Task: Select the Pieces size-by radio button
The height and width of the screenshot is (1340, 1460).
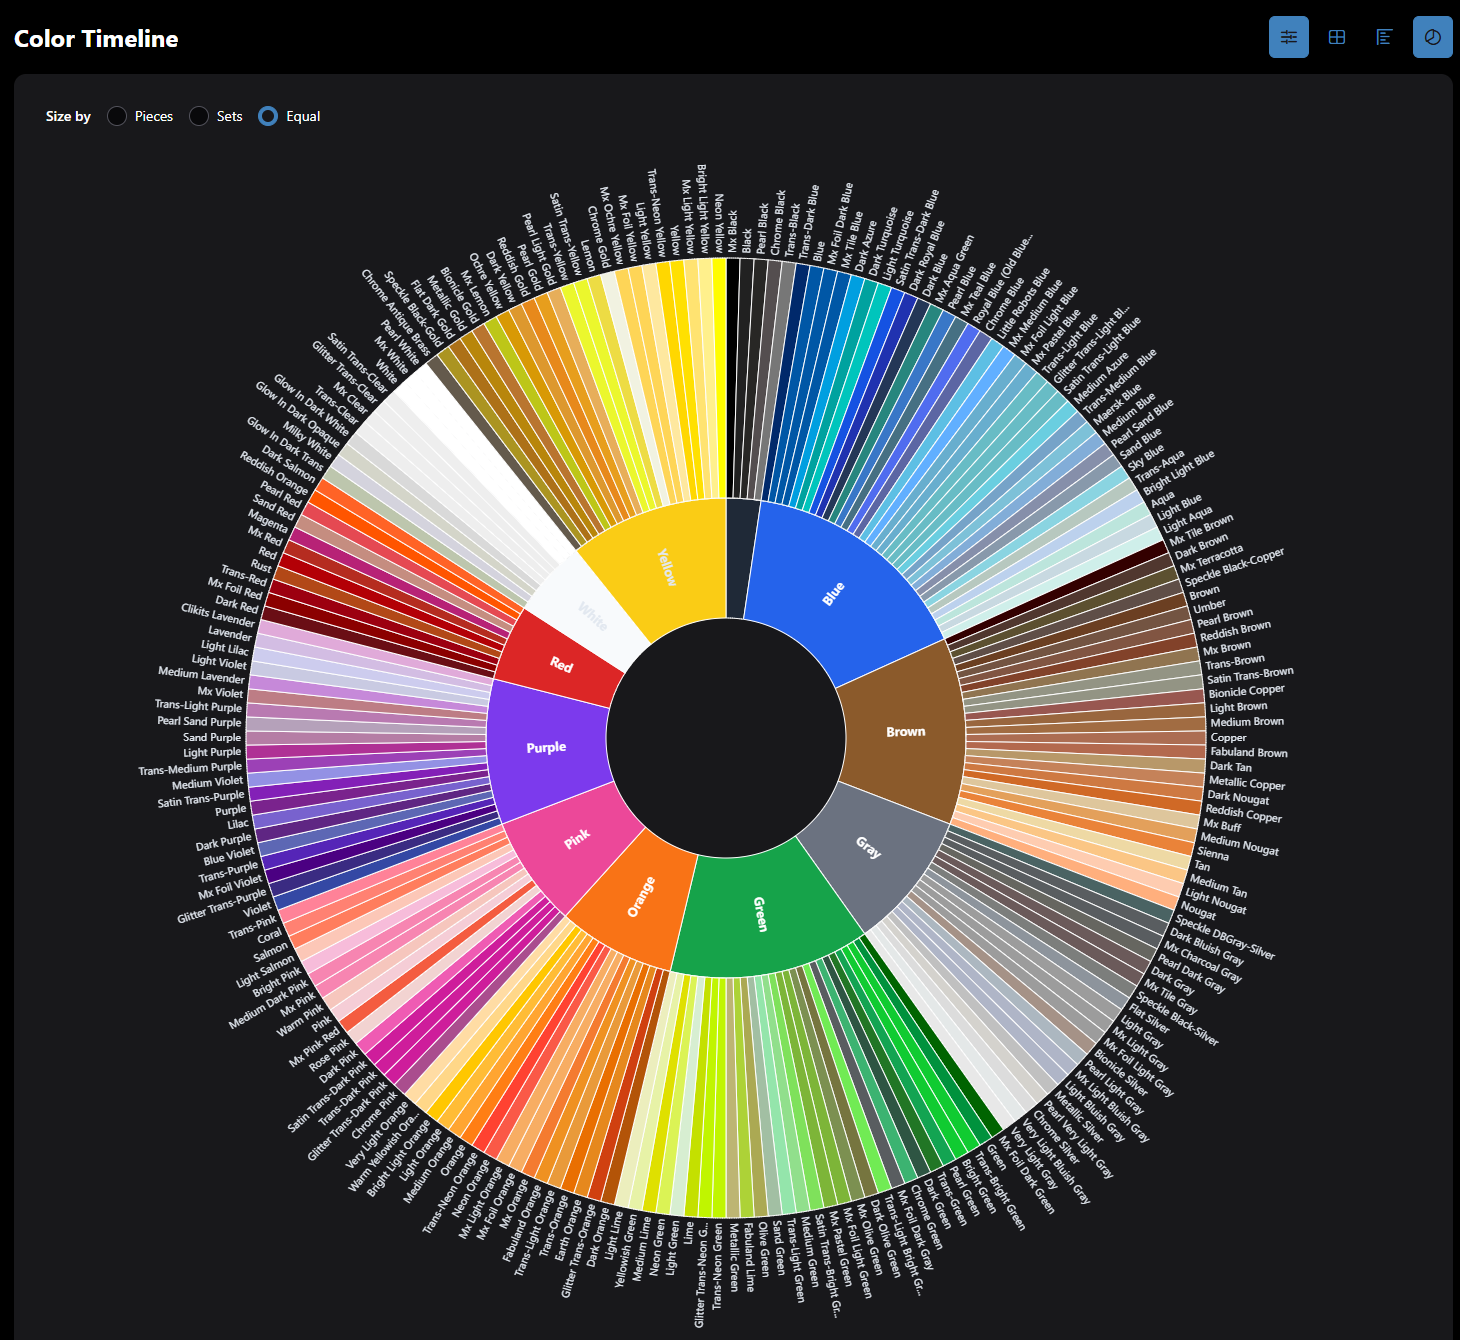Action: 117,116
